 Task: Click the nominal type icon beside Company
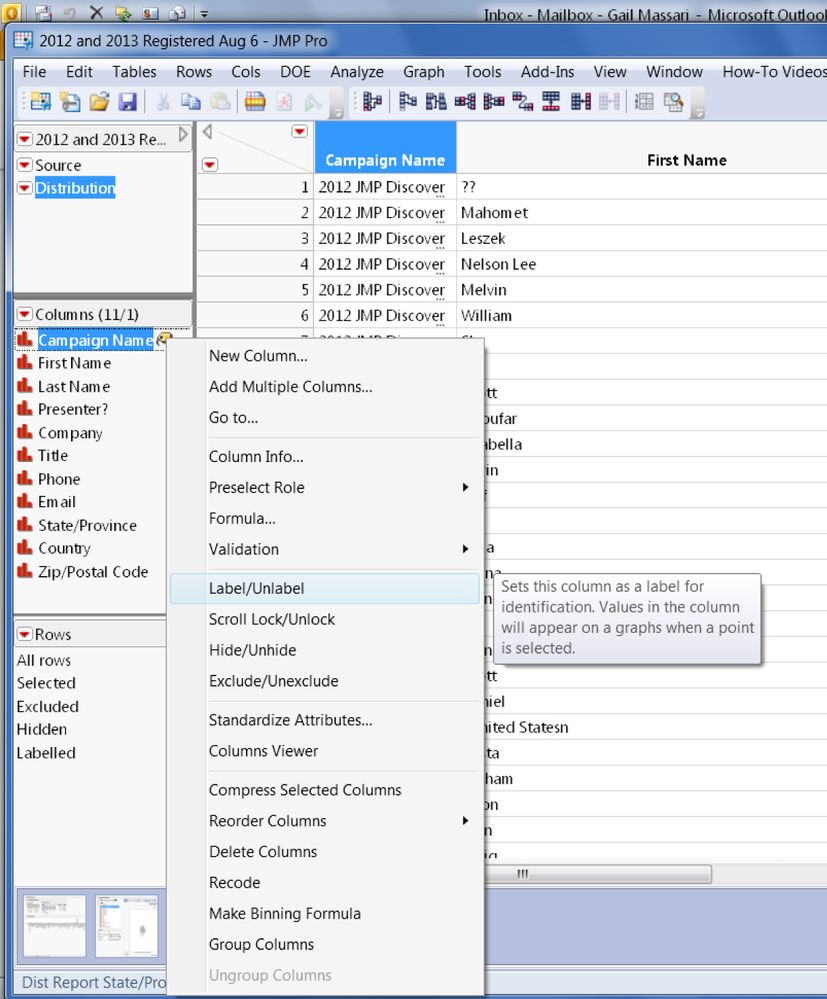[25, 432]
